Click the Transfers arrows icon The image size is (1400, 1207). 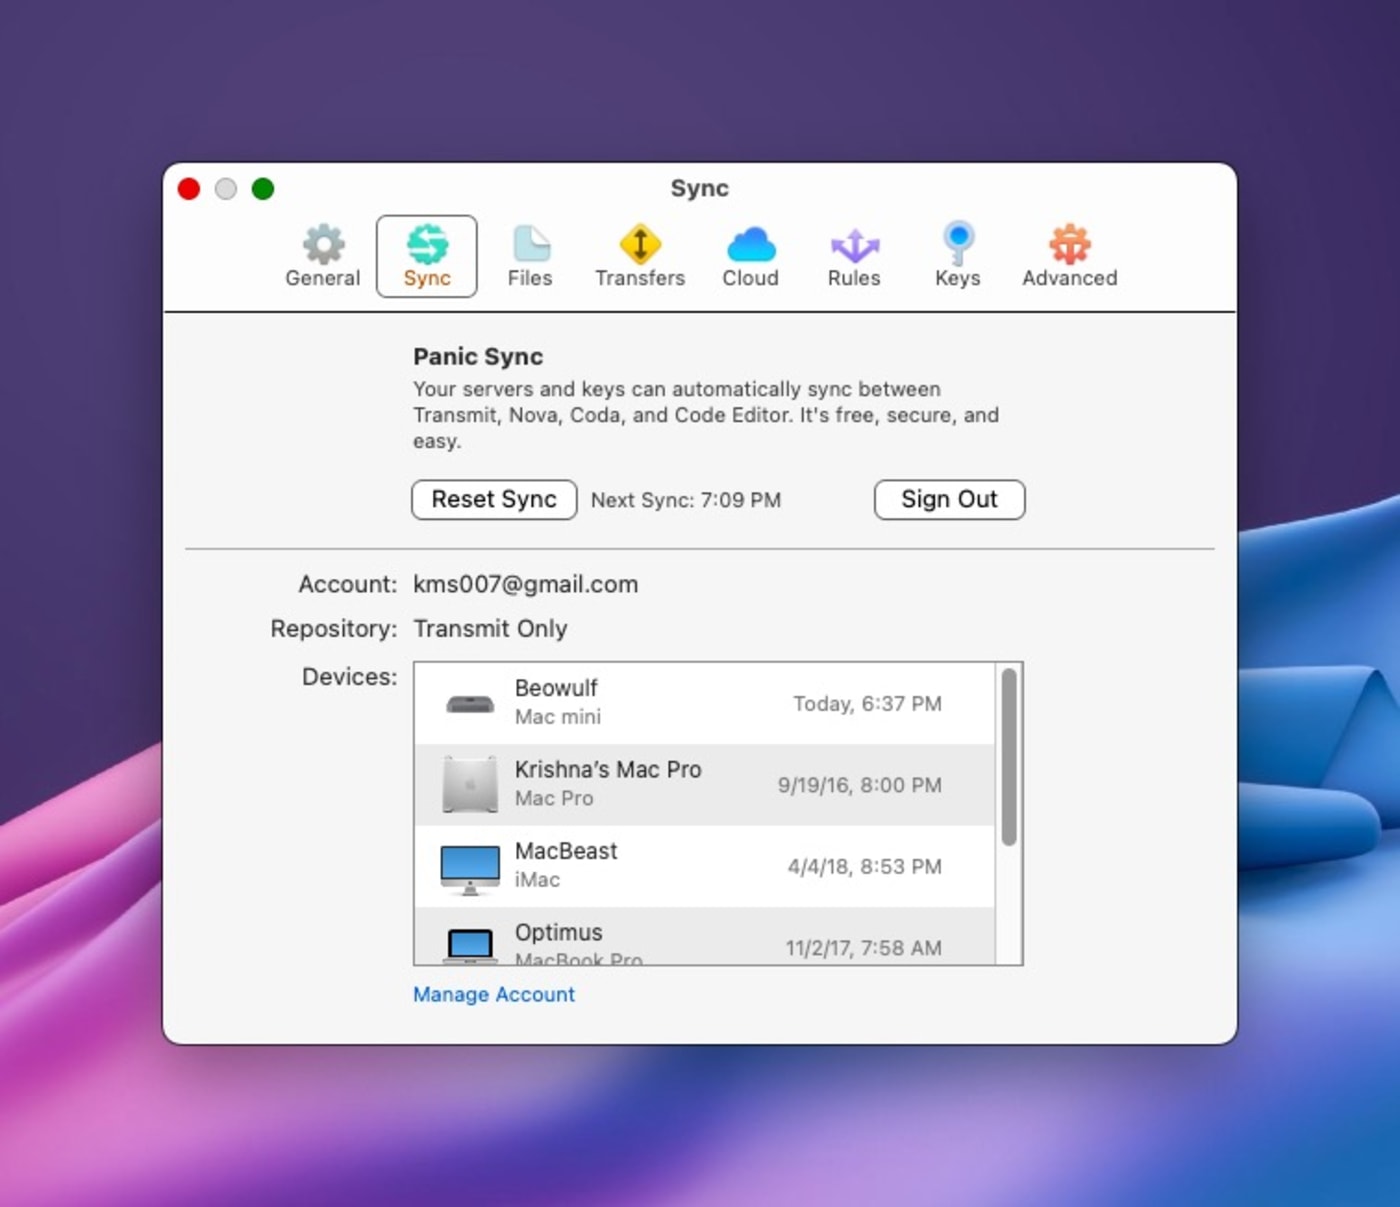pos(640,243)
